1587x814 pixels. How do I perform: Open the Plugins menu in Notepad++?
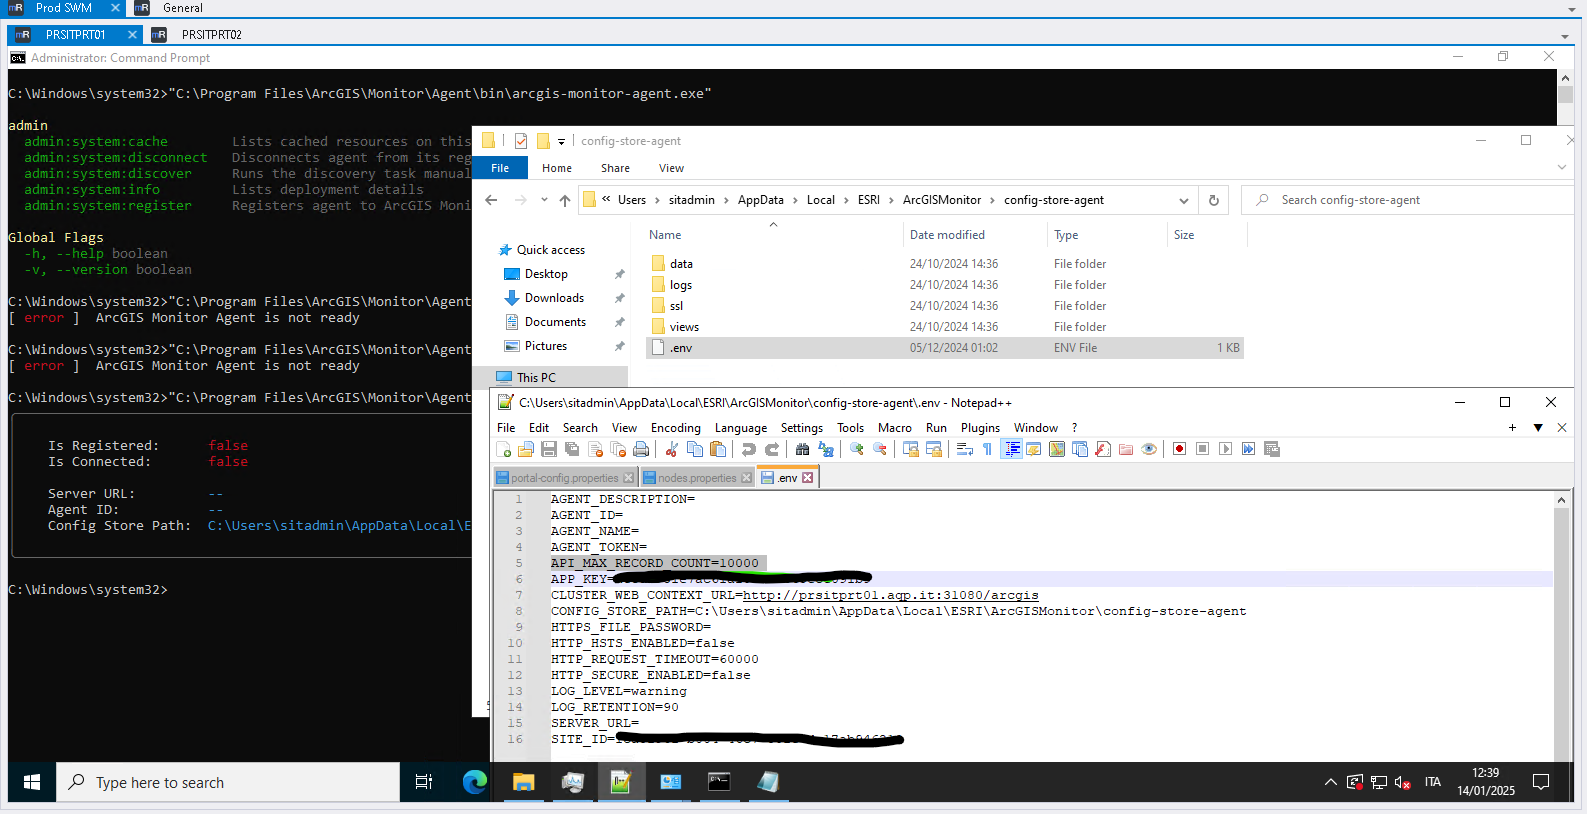click(x=980, y=428)
